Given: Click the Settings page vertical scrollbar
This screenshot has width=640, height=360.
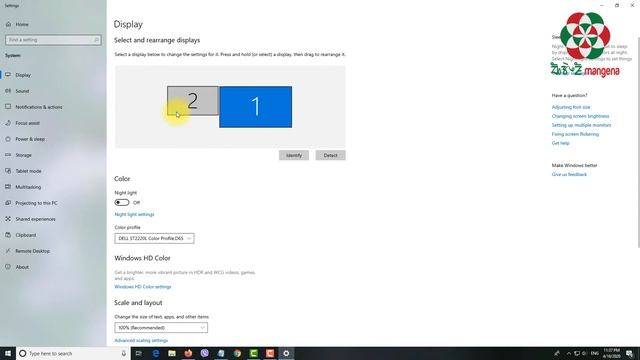Looking at the screenshot, I should point(638,142).
